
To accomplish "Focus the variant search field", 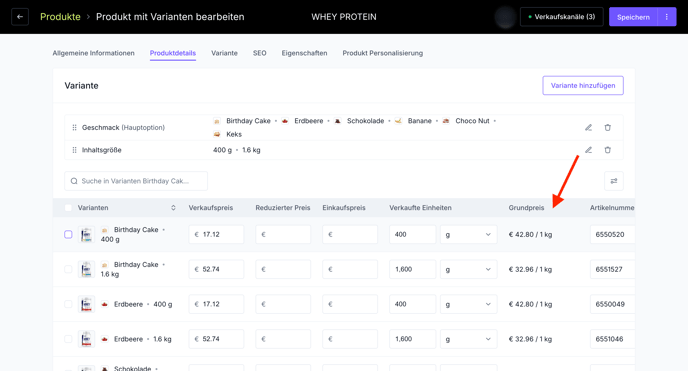I will pos(136,181).
